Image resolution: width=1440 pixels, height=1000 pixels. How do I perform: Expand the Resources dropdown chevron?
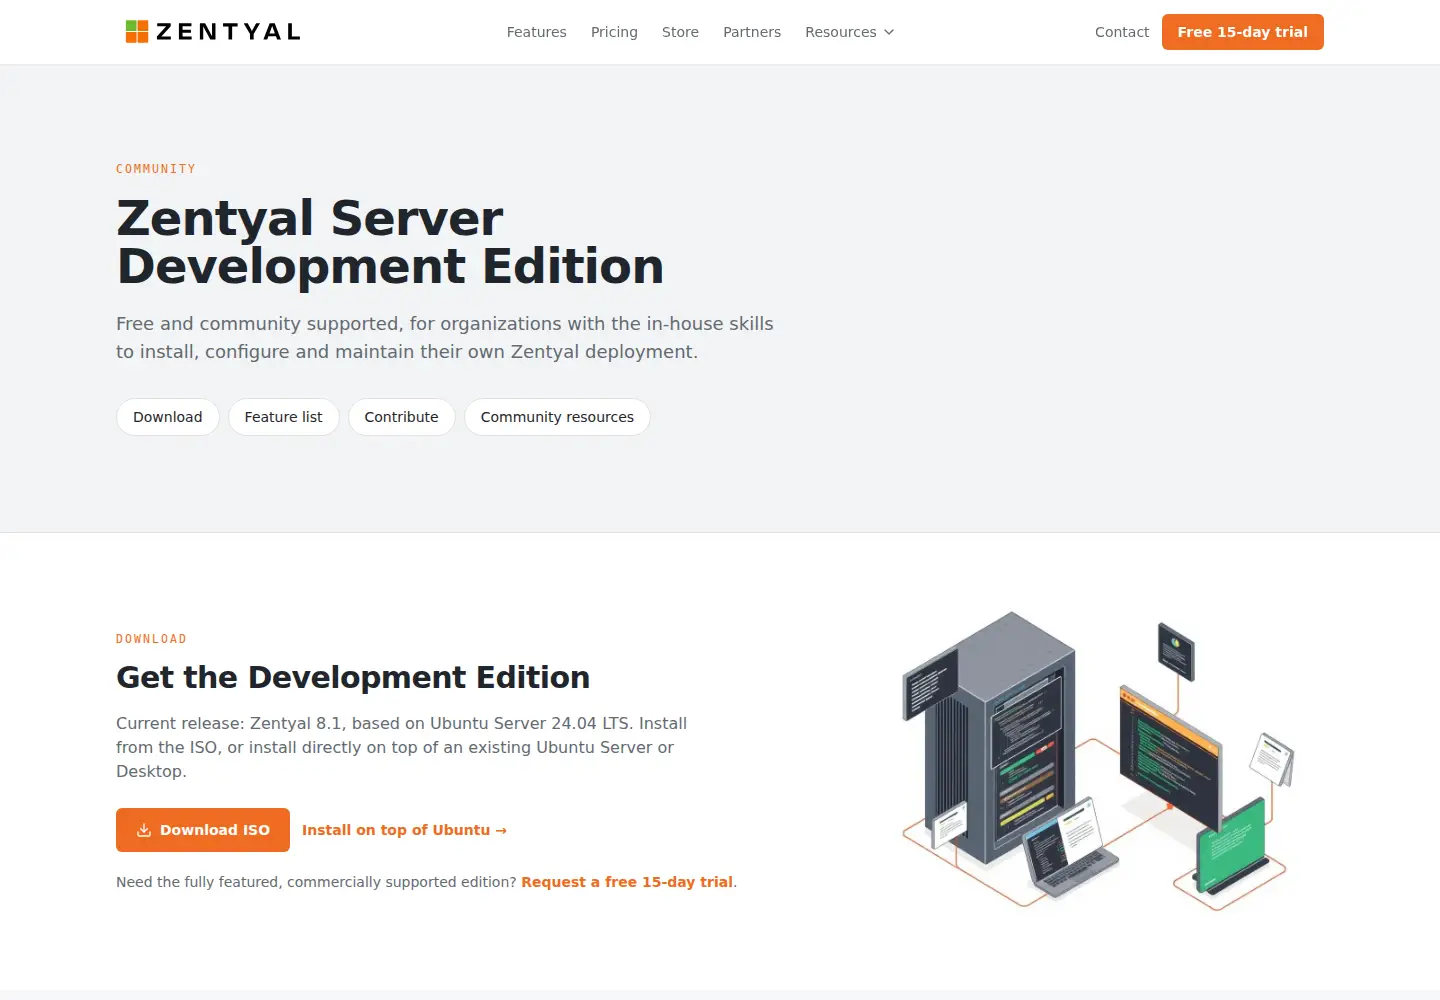click(x=889, y=32)
